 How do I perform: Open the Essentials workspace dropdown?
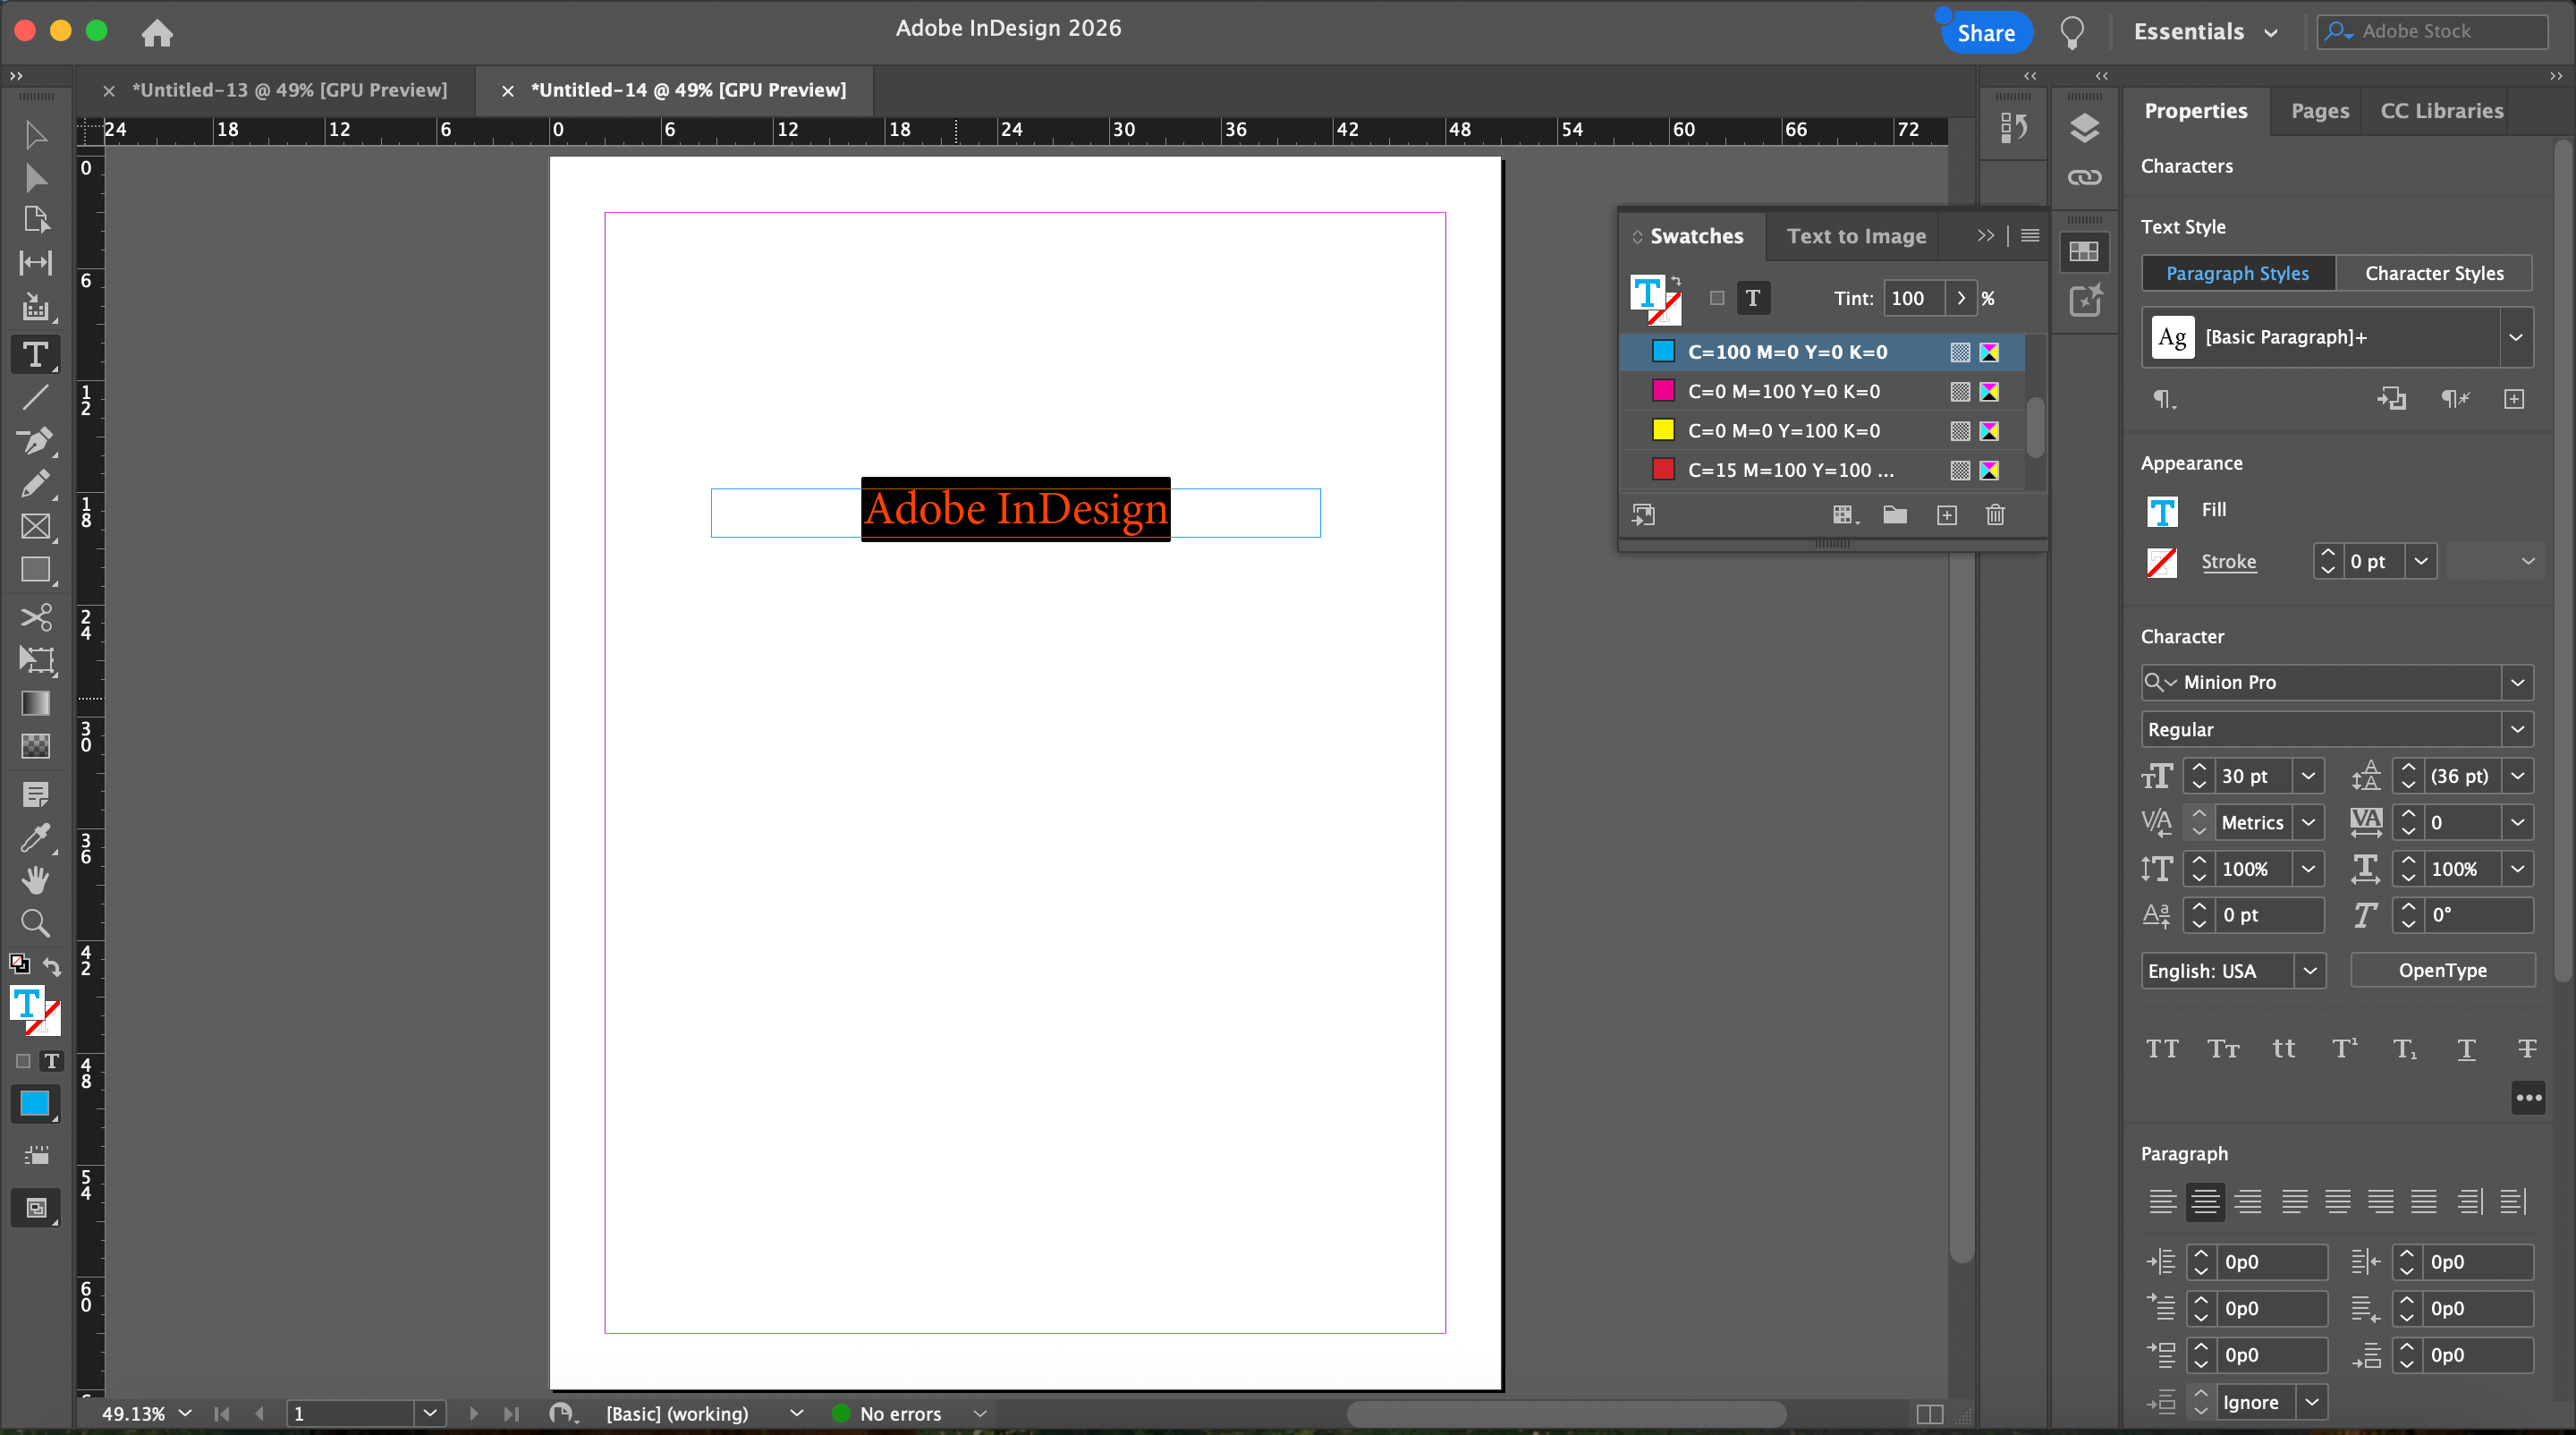click(2205, 32)
